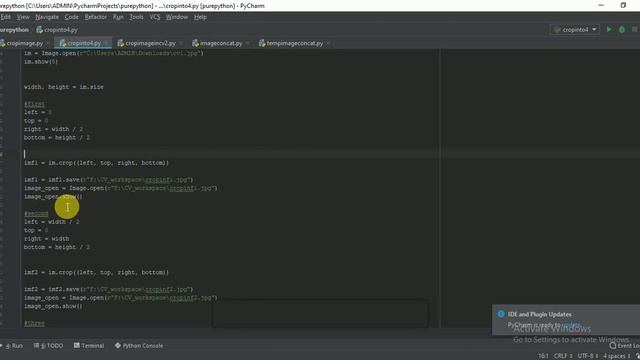
Task: Click the Python file icon on the cropimageincv2.py tab
Action: click(x=120, y=43)
